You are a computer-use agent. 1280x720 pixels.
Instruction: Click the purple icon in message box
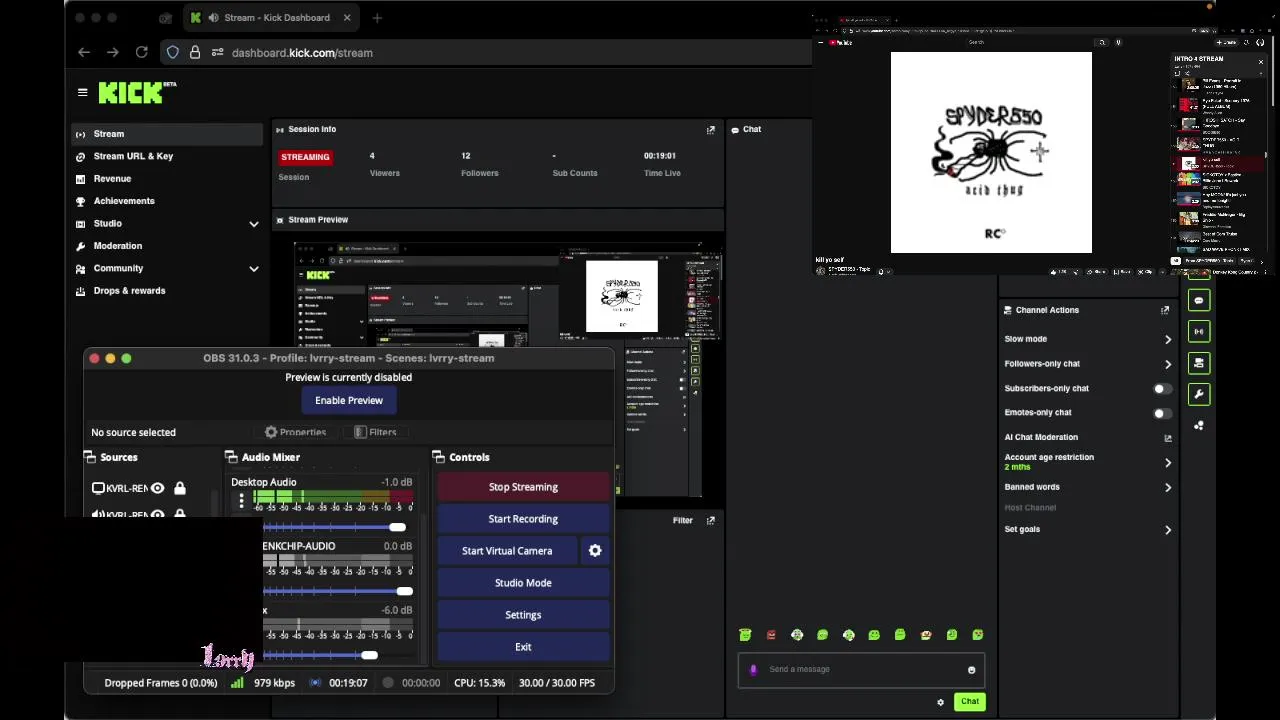754,670
